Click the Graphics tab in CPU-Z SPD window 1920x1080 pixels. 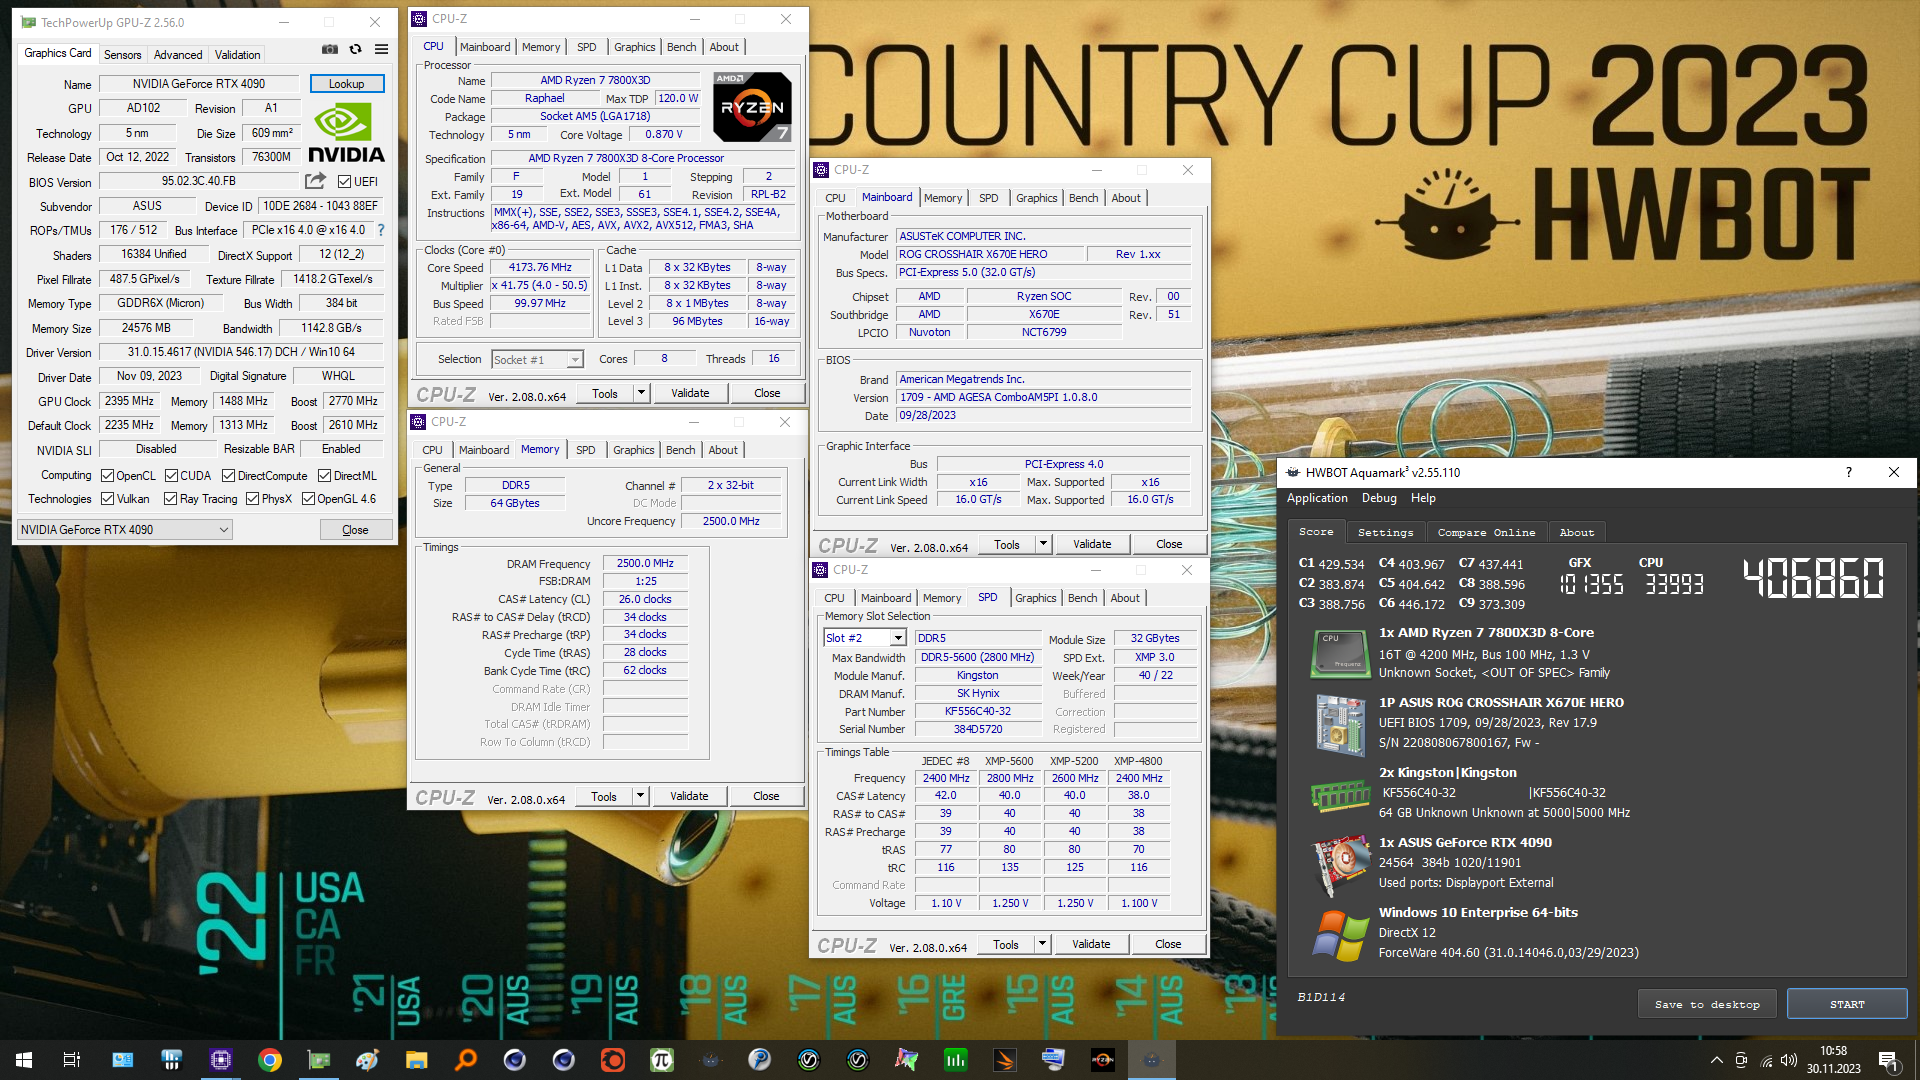(x=1035, y=598)
